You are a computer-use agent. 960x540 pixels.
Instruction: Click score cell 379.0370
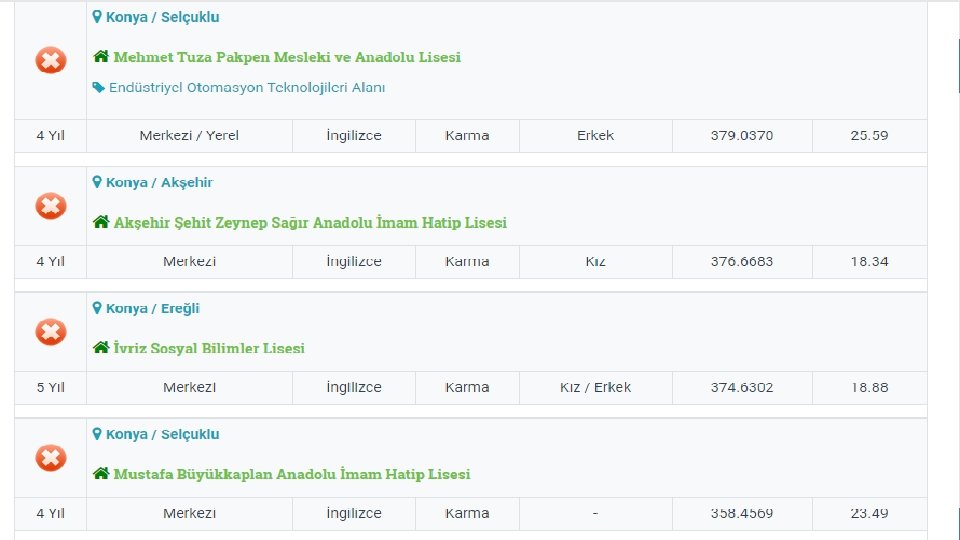[x=742, y=135]
